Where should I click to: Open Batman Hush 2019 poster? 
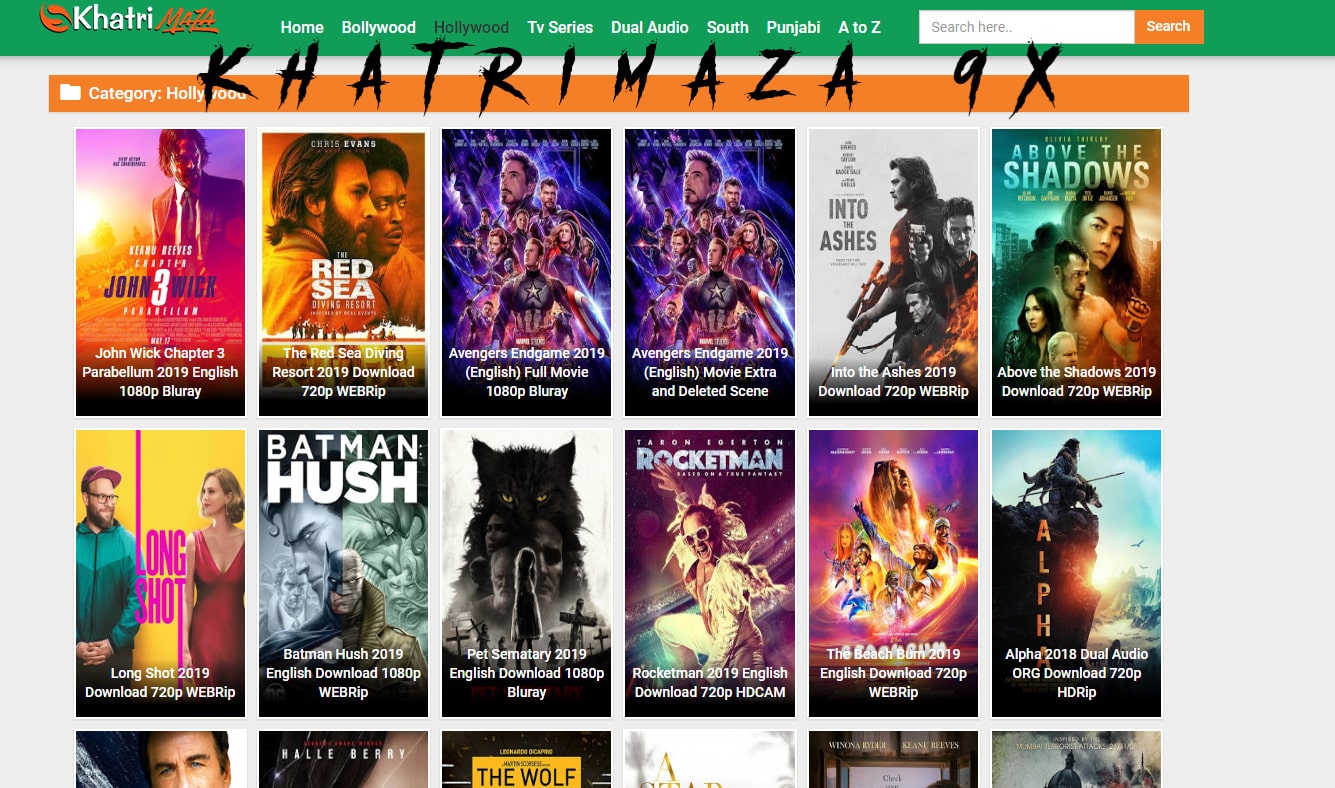point(343,573)
